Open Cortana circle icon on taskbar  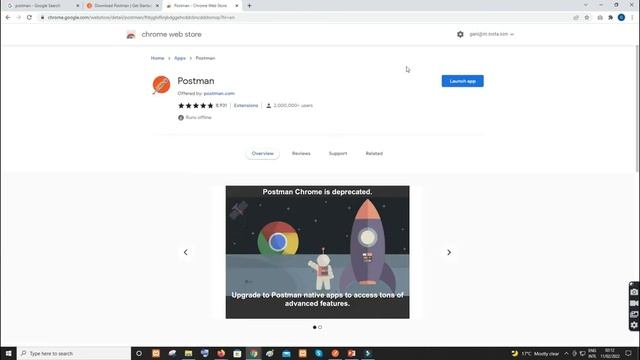click(139, 353)
